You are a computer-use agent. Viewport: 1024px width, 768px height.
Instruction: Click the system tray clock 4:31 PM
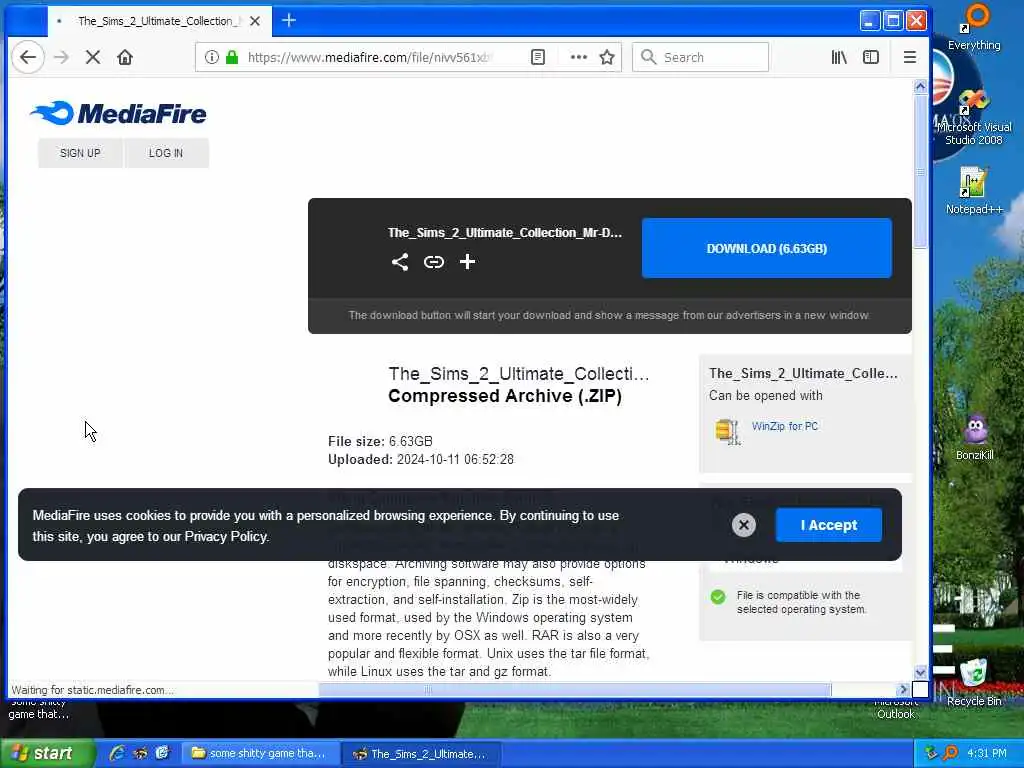[987, 754]
